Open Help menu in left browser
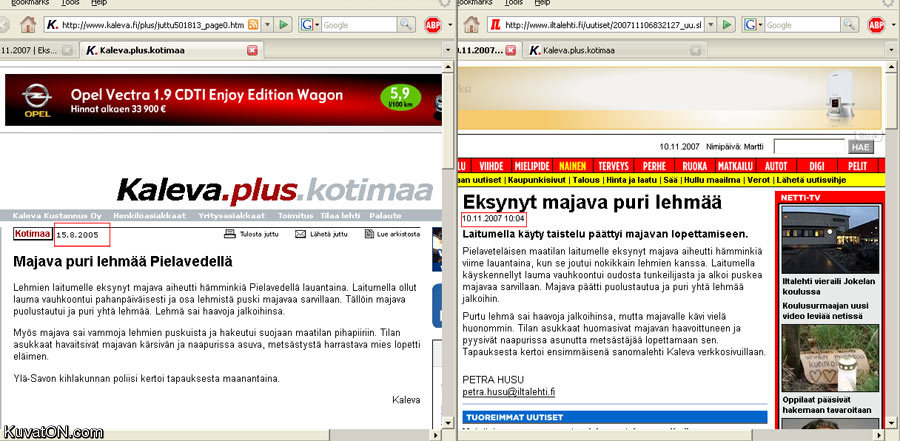The width and height of the screenshot is (900, 441). coord(99,3)
